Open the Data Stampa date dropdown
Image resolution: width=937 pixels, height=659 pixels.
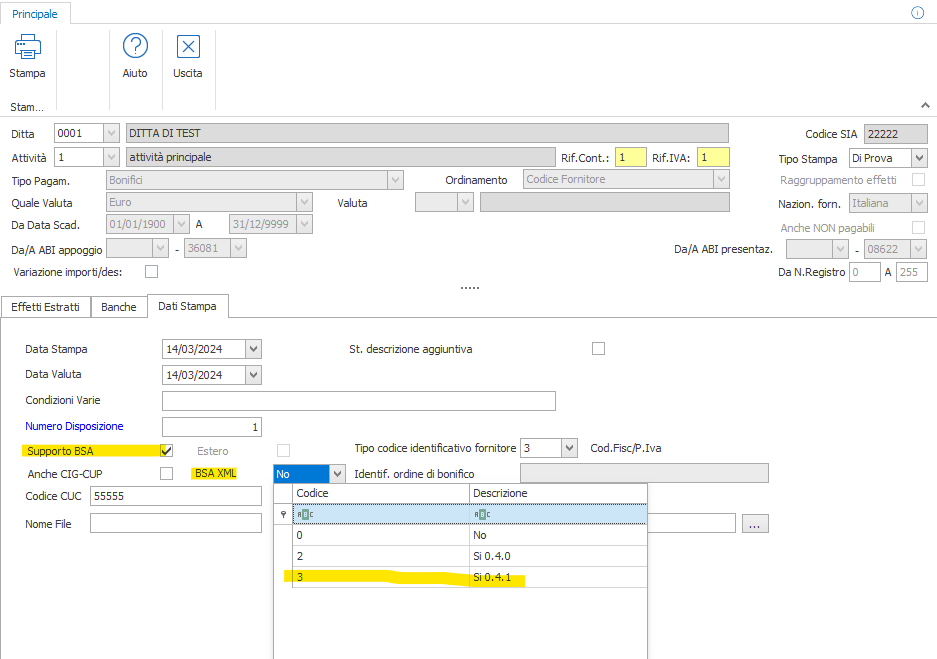tap(253, 349)
